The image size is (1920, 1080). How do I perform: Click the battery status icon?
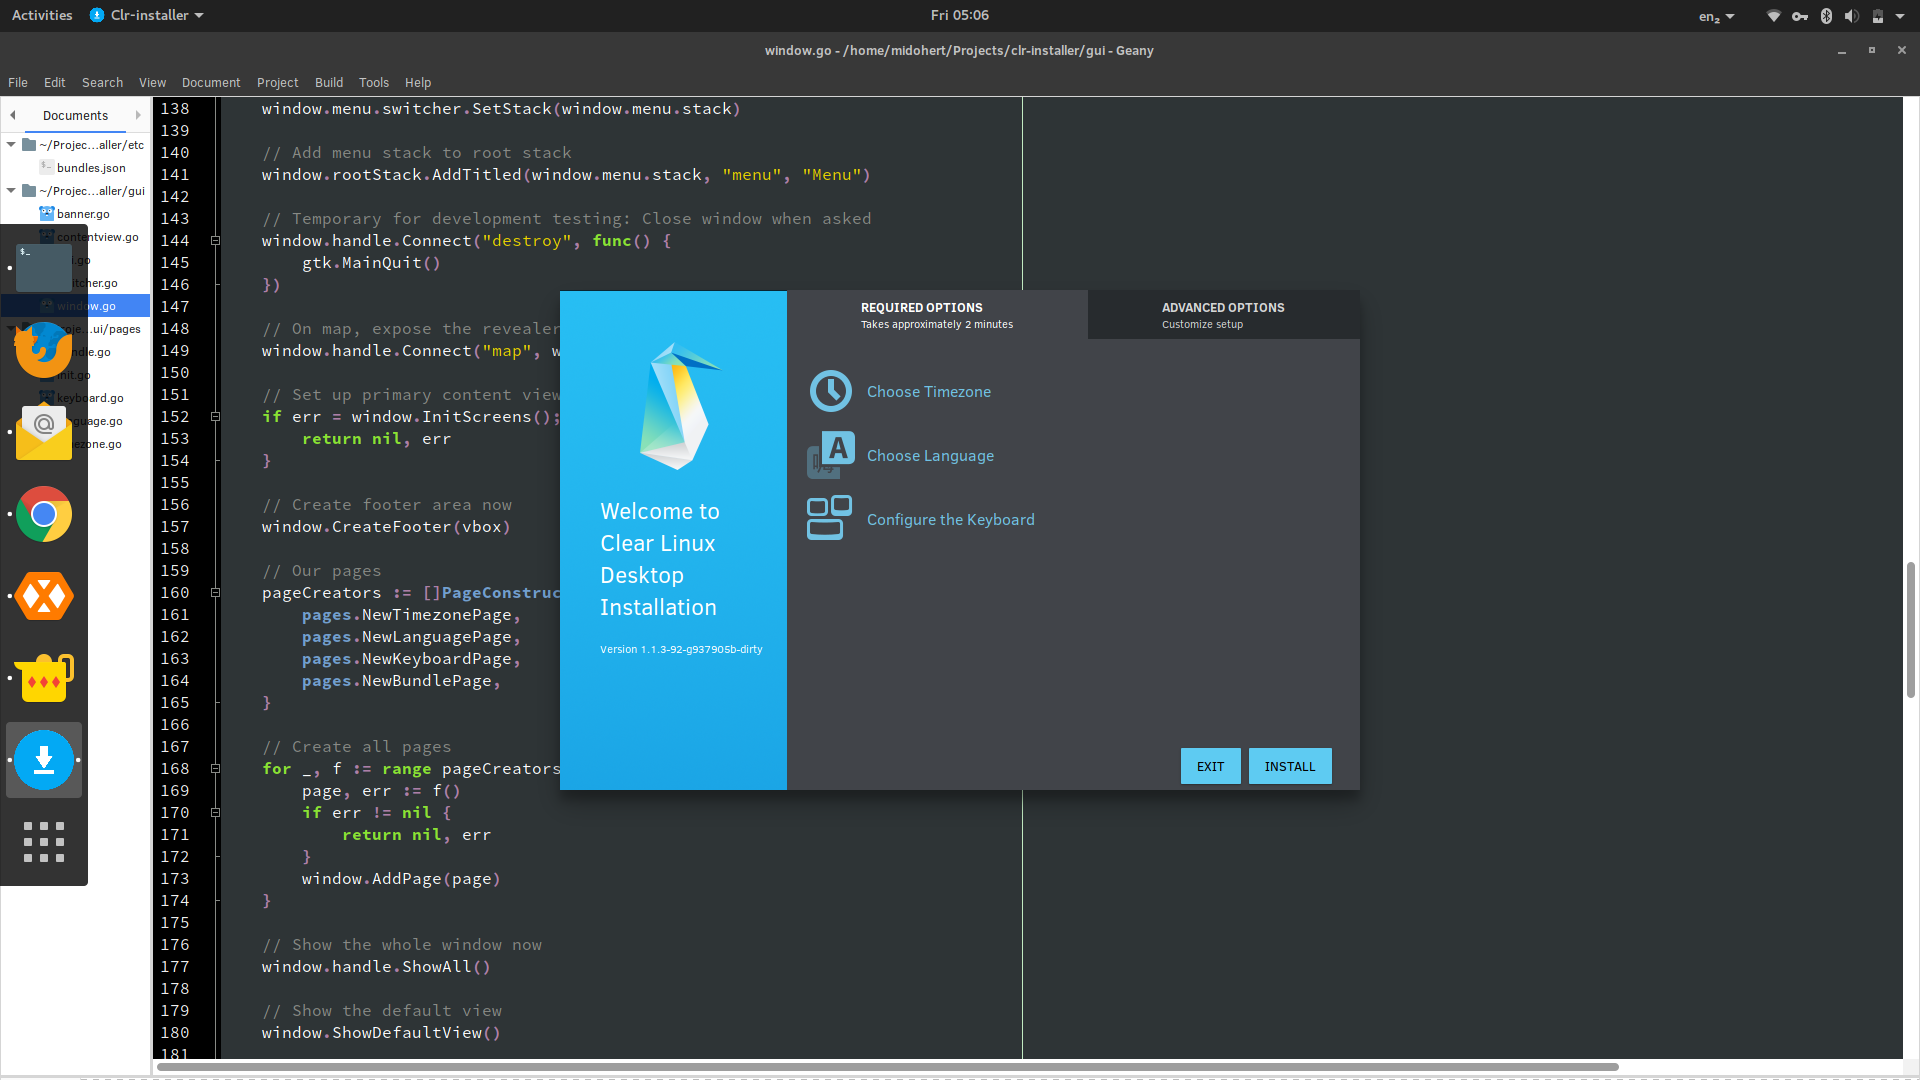(1878, 16)
